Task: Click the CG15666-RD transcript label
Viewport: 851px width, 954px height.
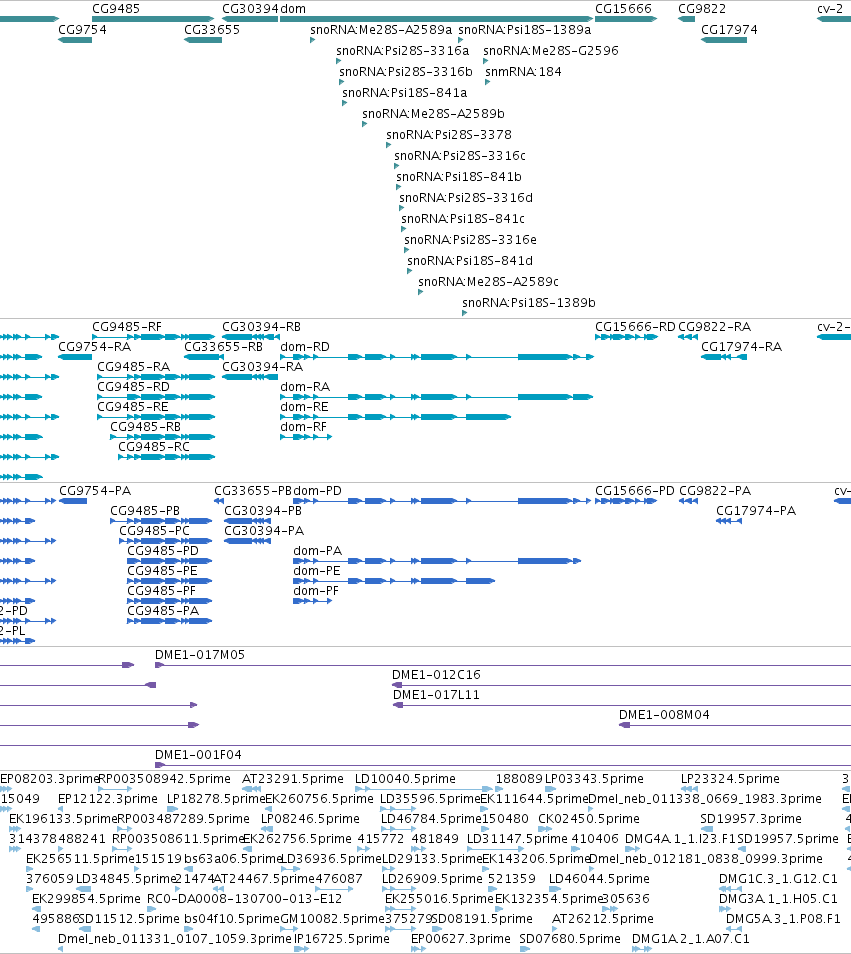Action: pos(635,327)
